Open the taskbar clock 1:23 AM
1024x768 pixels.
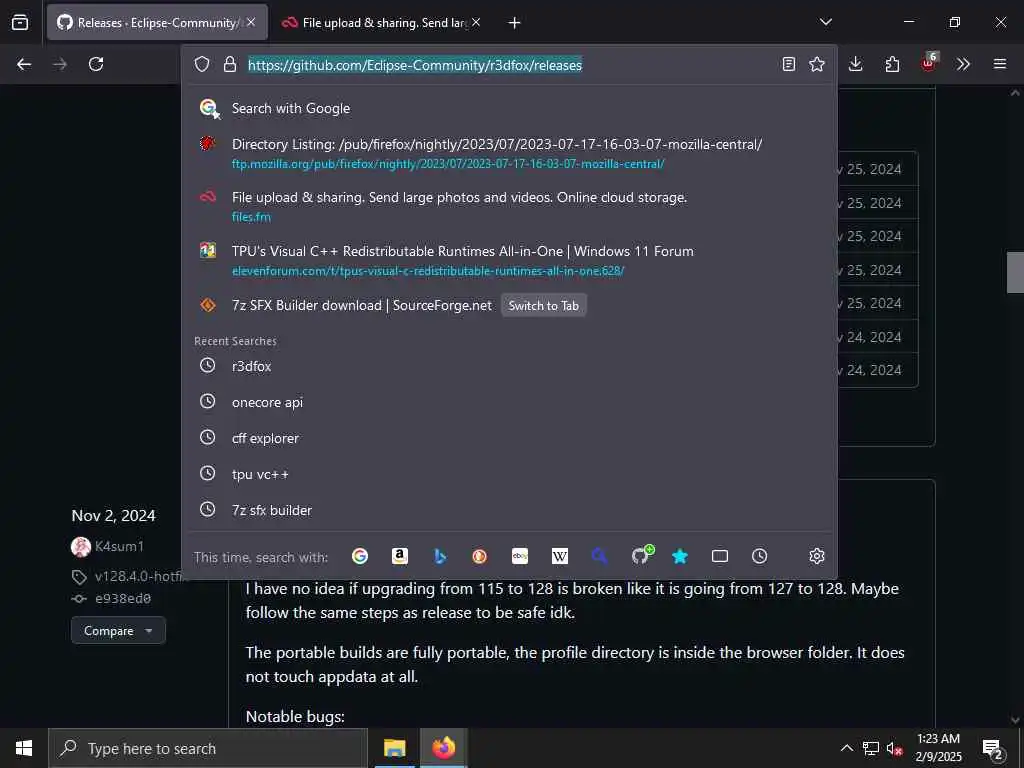pos(938,748)
